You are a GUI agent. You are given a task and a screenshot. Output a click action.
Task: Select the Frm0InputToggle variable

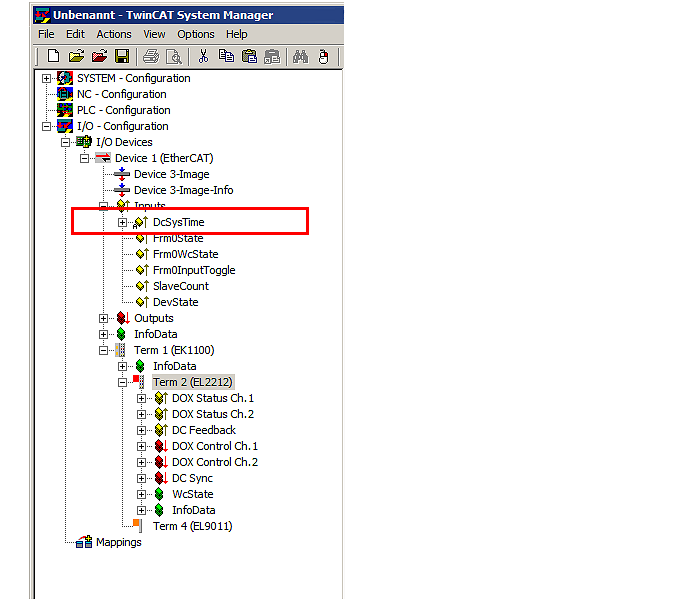[194, 270]
